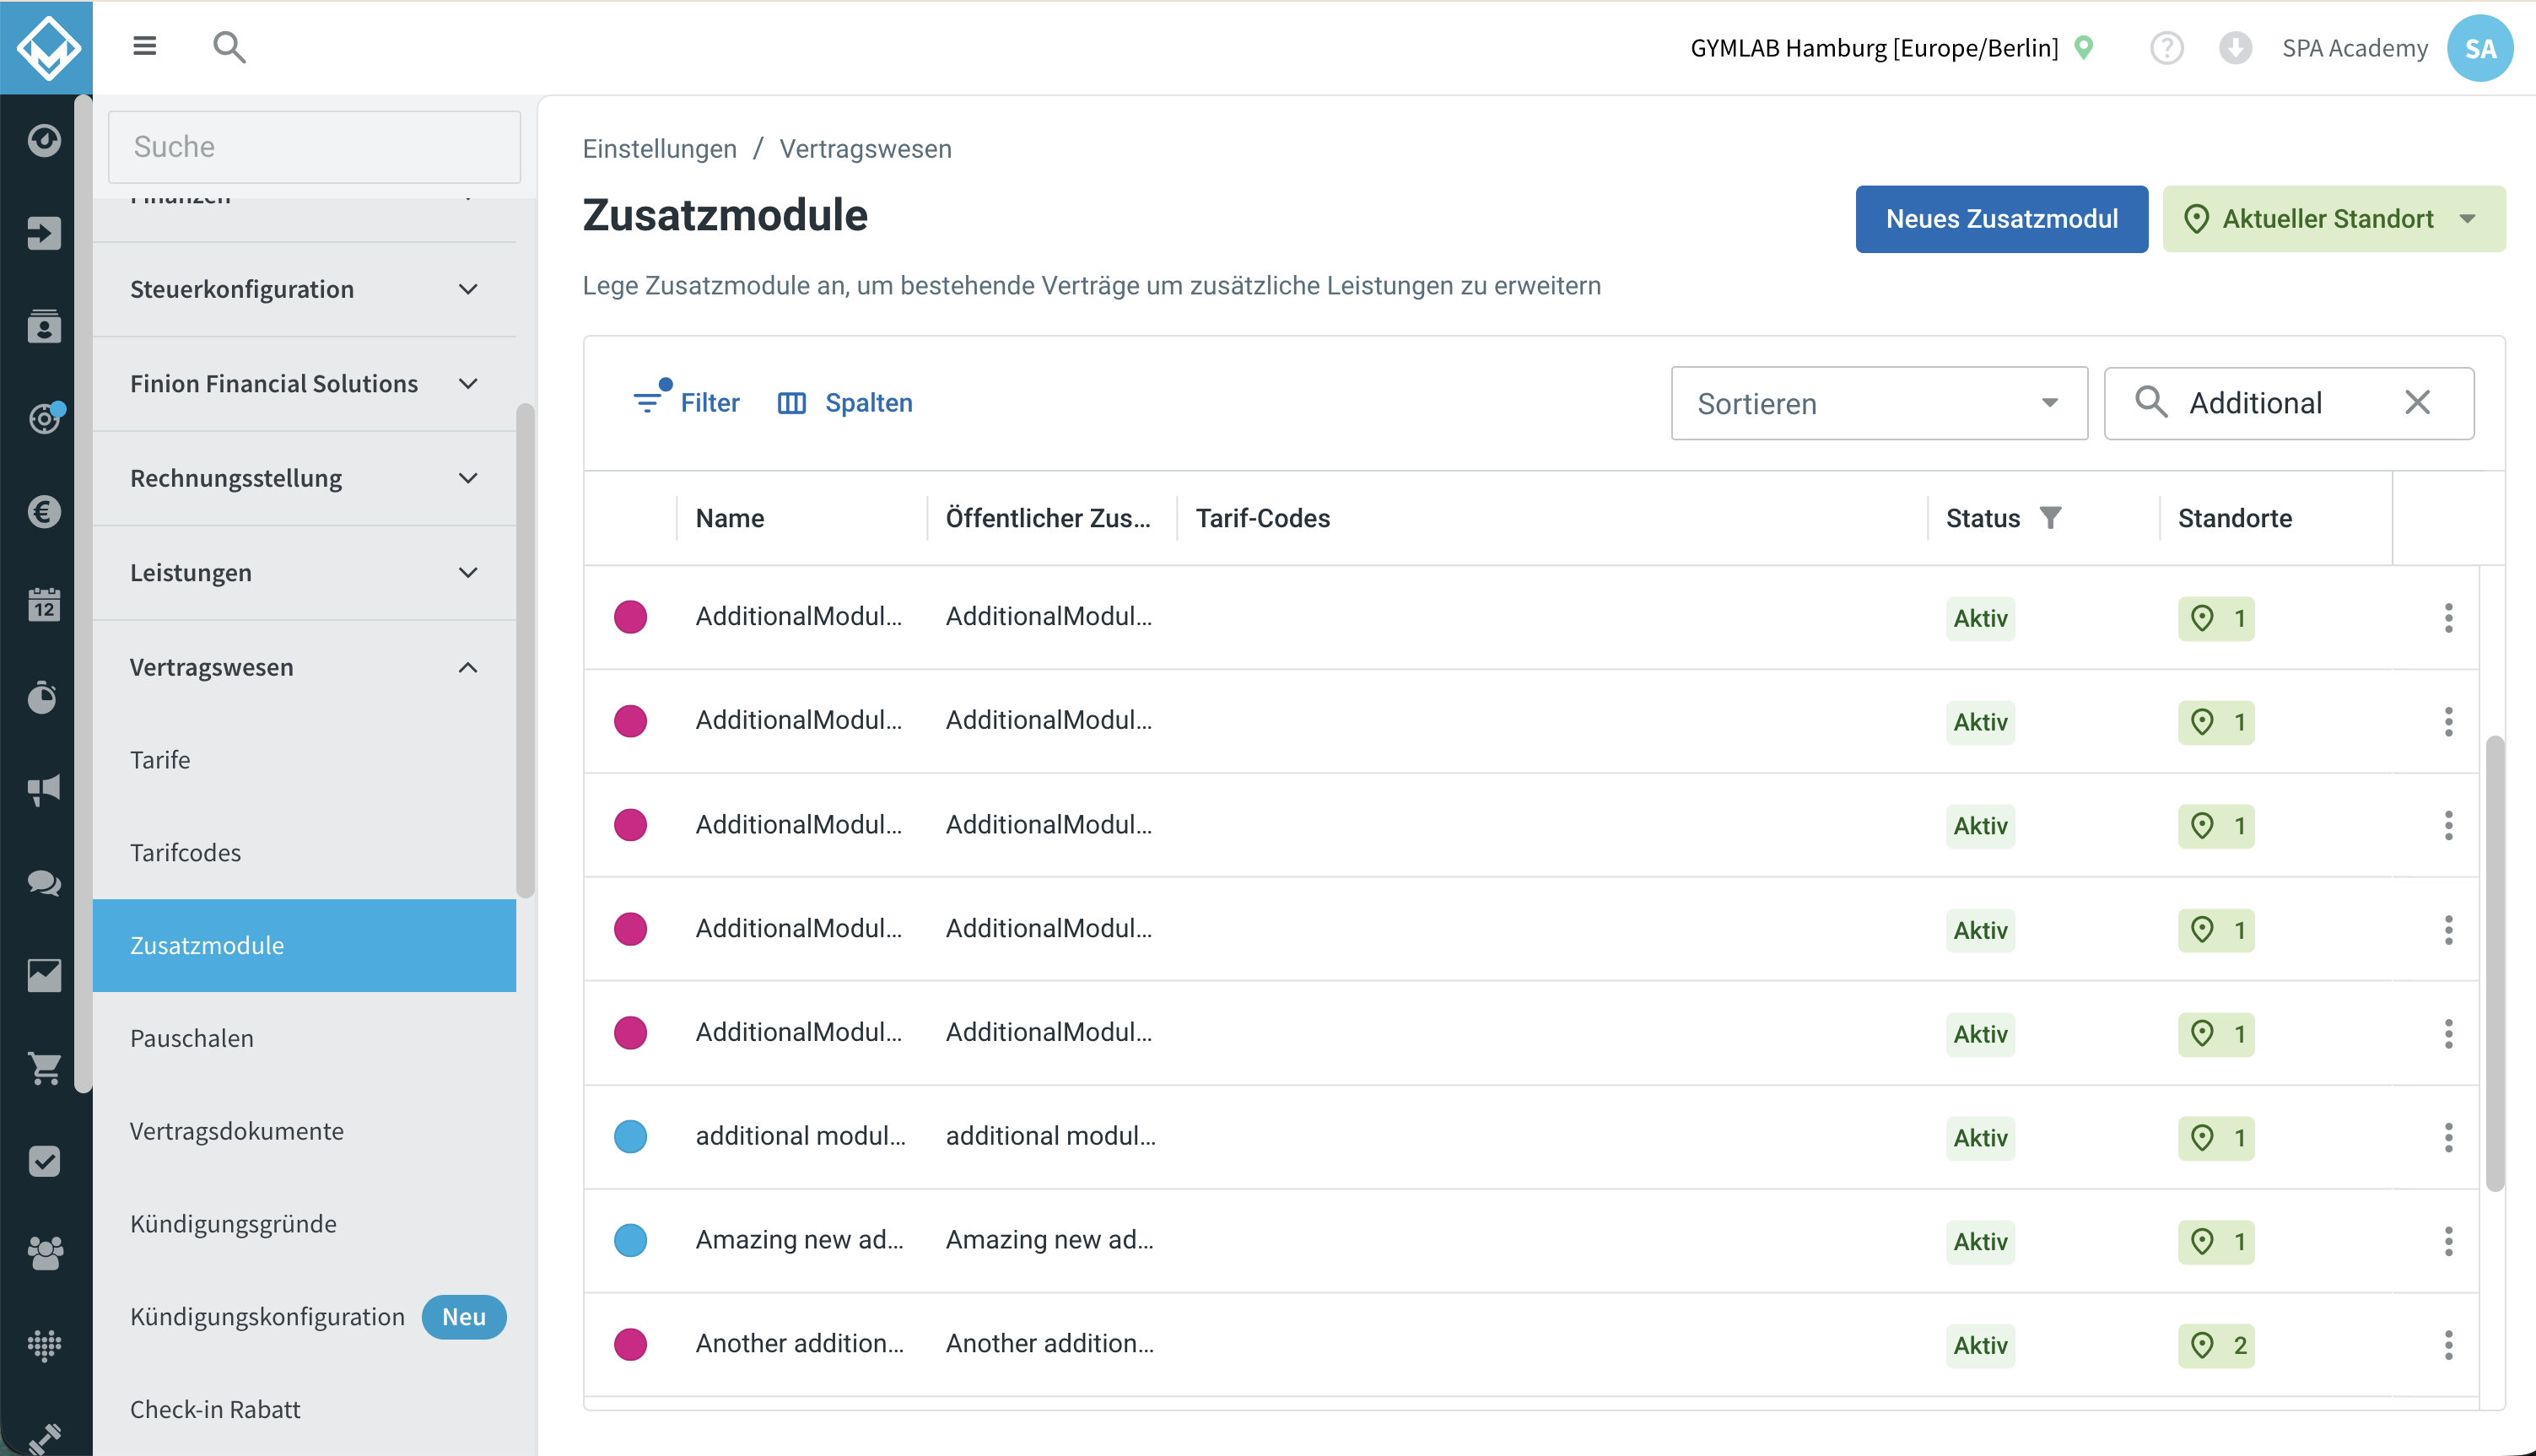The width and height of the screenshot is (2536, 1456).
Task: Follow the Einstellungen breadcrumb link
Action: pyautogui.click(x=659, y=149)
